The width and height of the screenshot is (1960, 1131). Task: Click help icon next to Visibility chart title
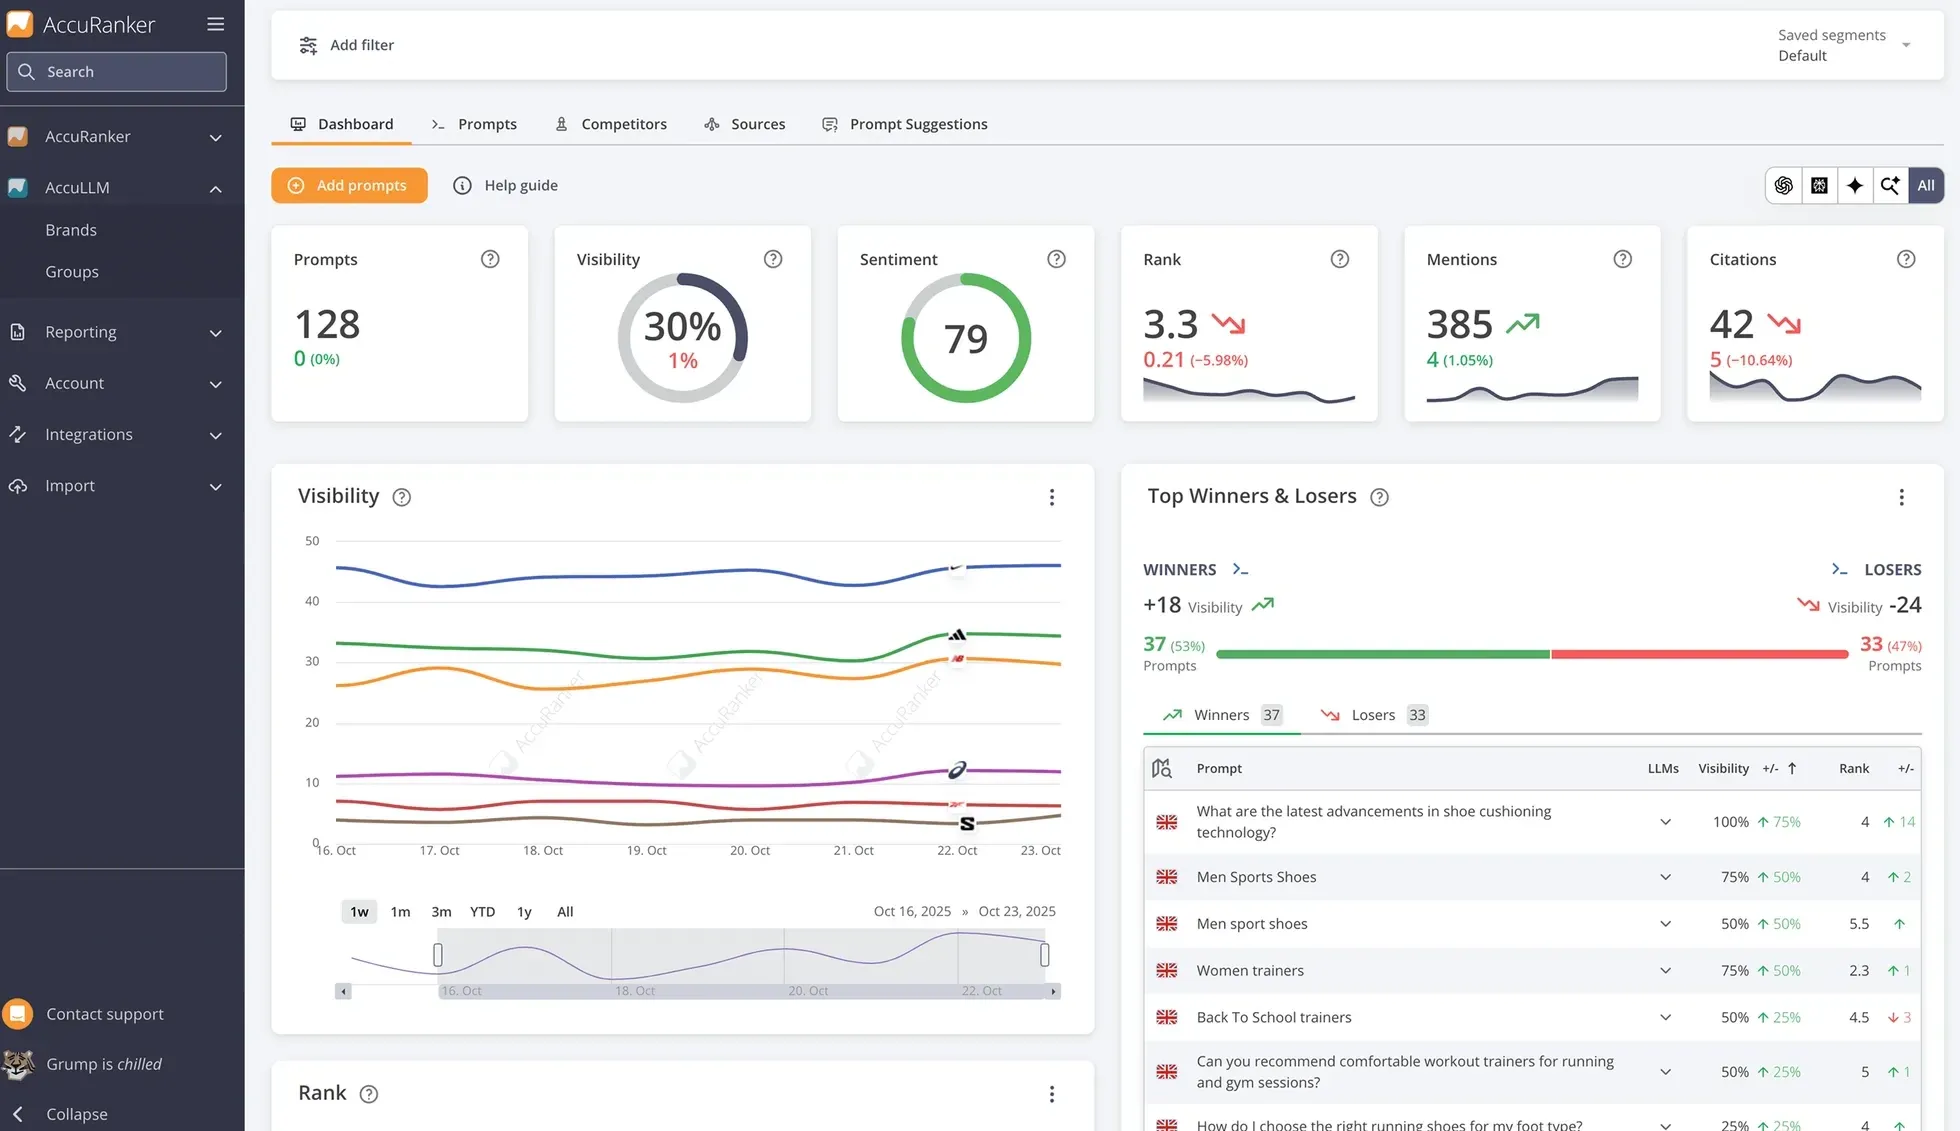coord(402,497)
